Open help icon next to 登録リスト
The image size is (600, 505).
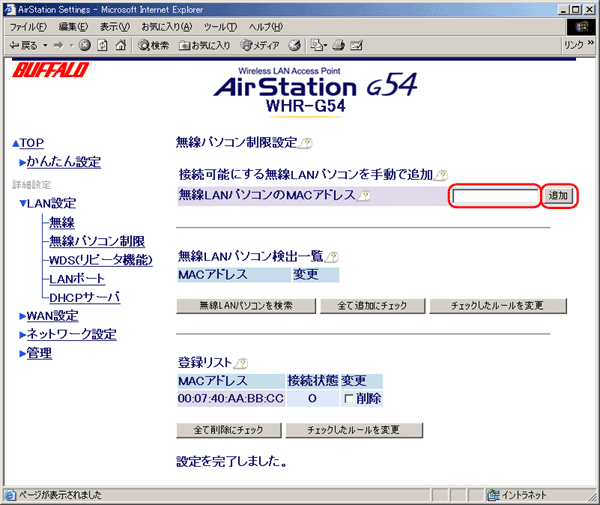coord(241,363)
